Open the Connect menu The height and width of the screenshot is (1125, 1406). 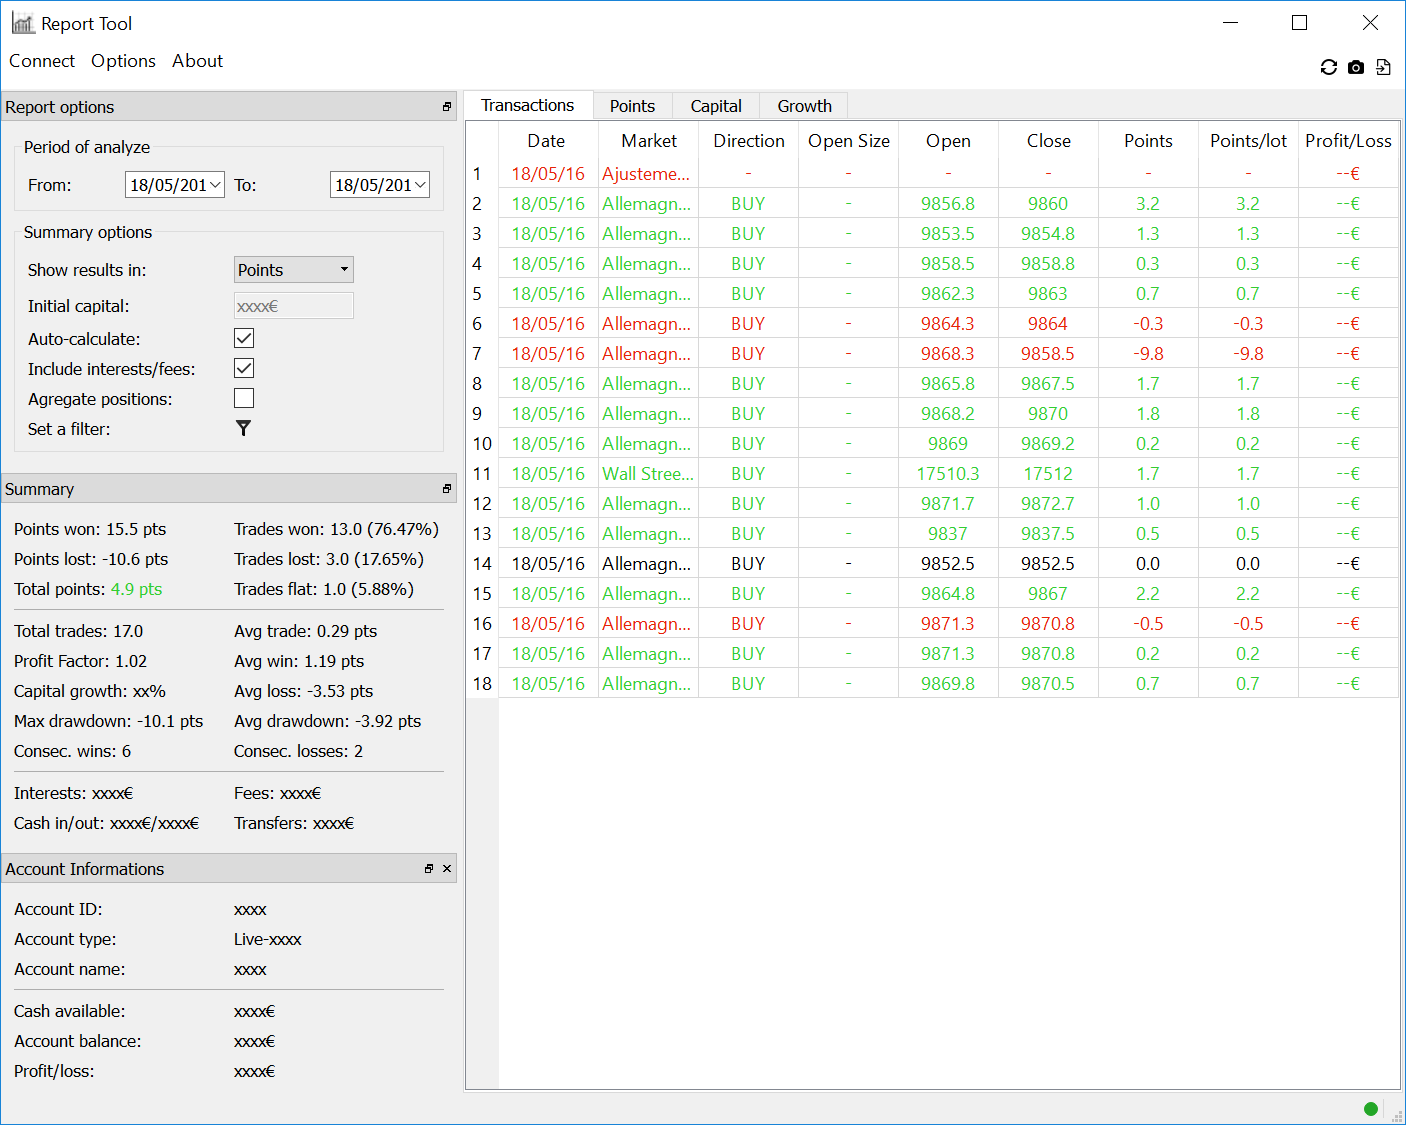(x=42, y=61)
